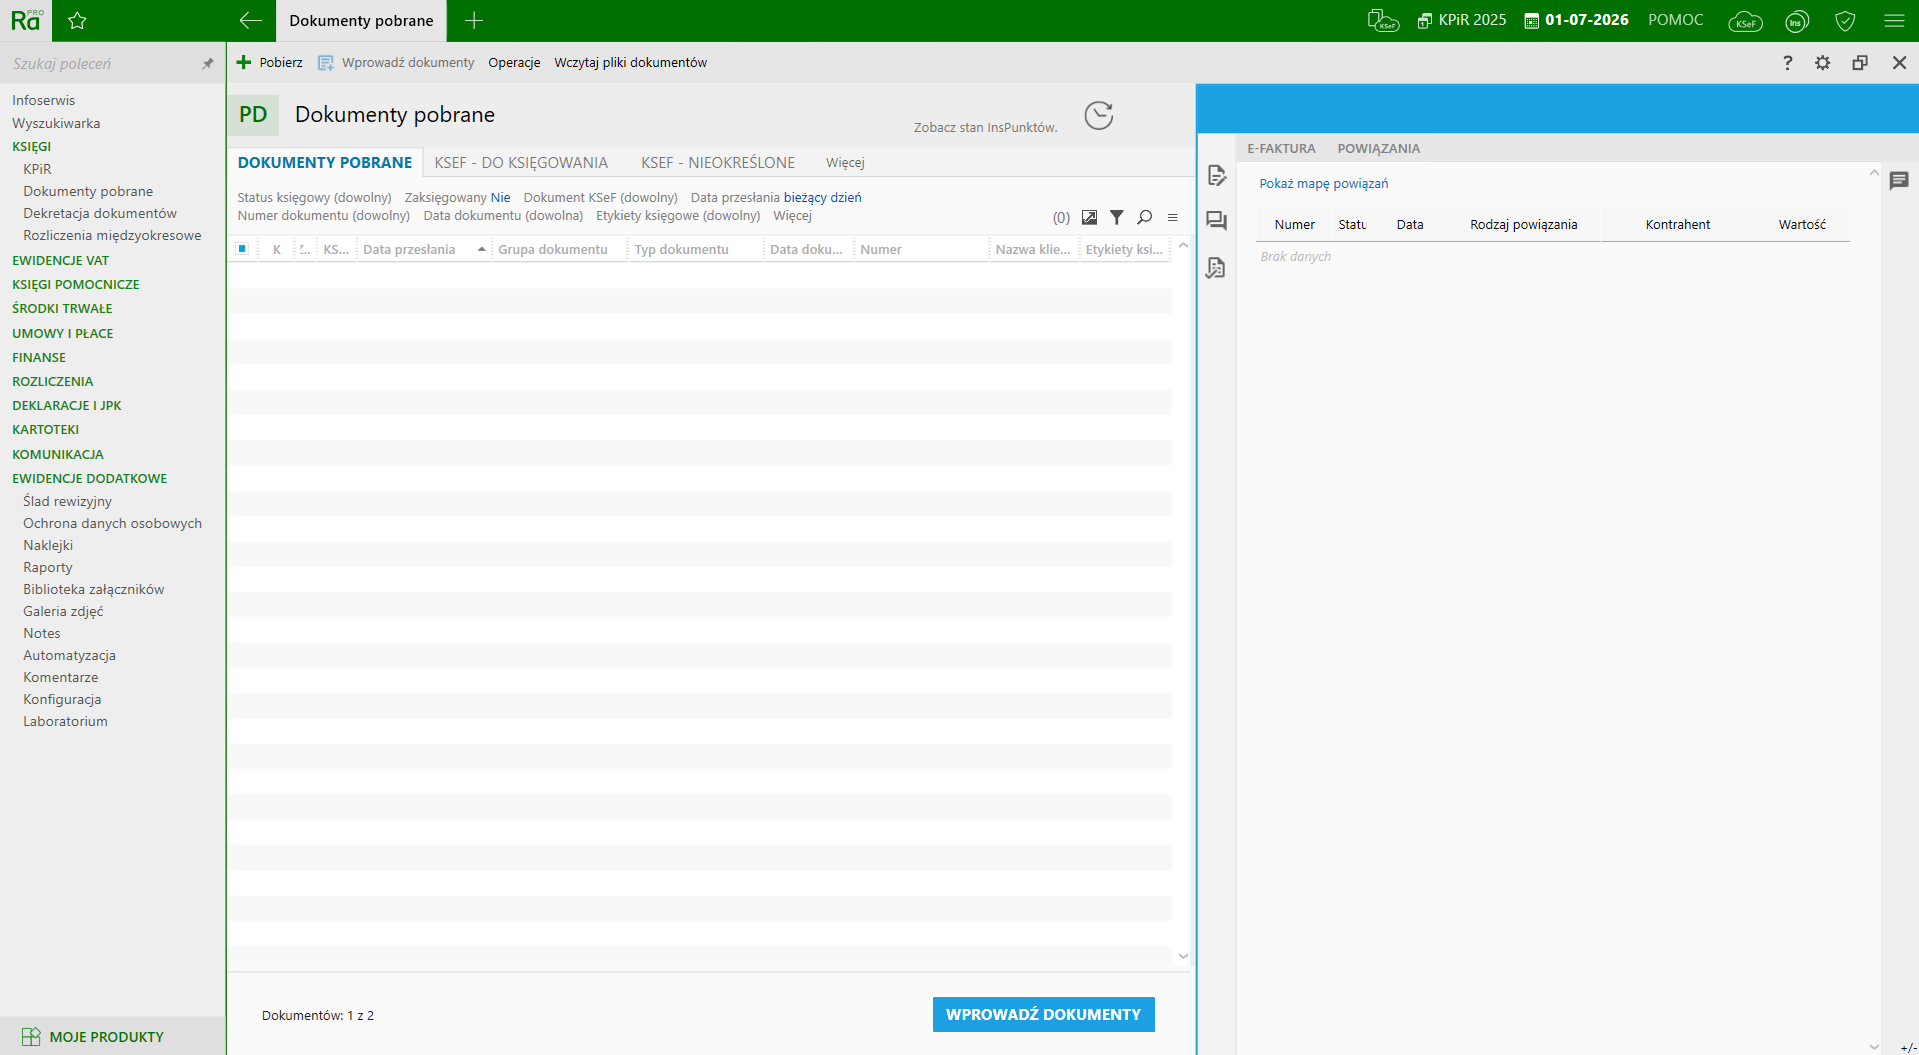Screen dimensions: 1919x1055
Task: Open the comments speech bubbles side icon
Action: pyautogui.click(x=1216, y=221)
